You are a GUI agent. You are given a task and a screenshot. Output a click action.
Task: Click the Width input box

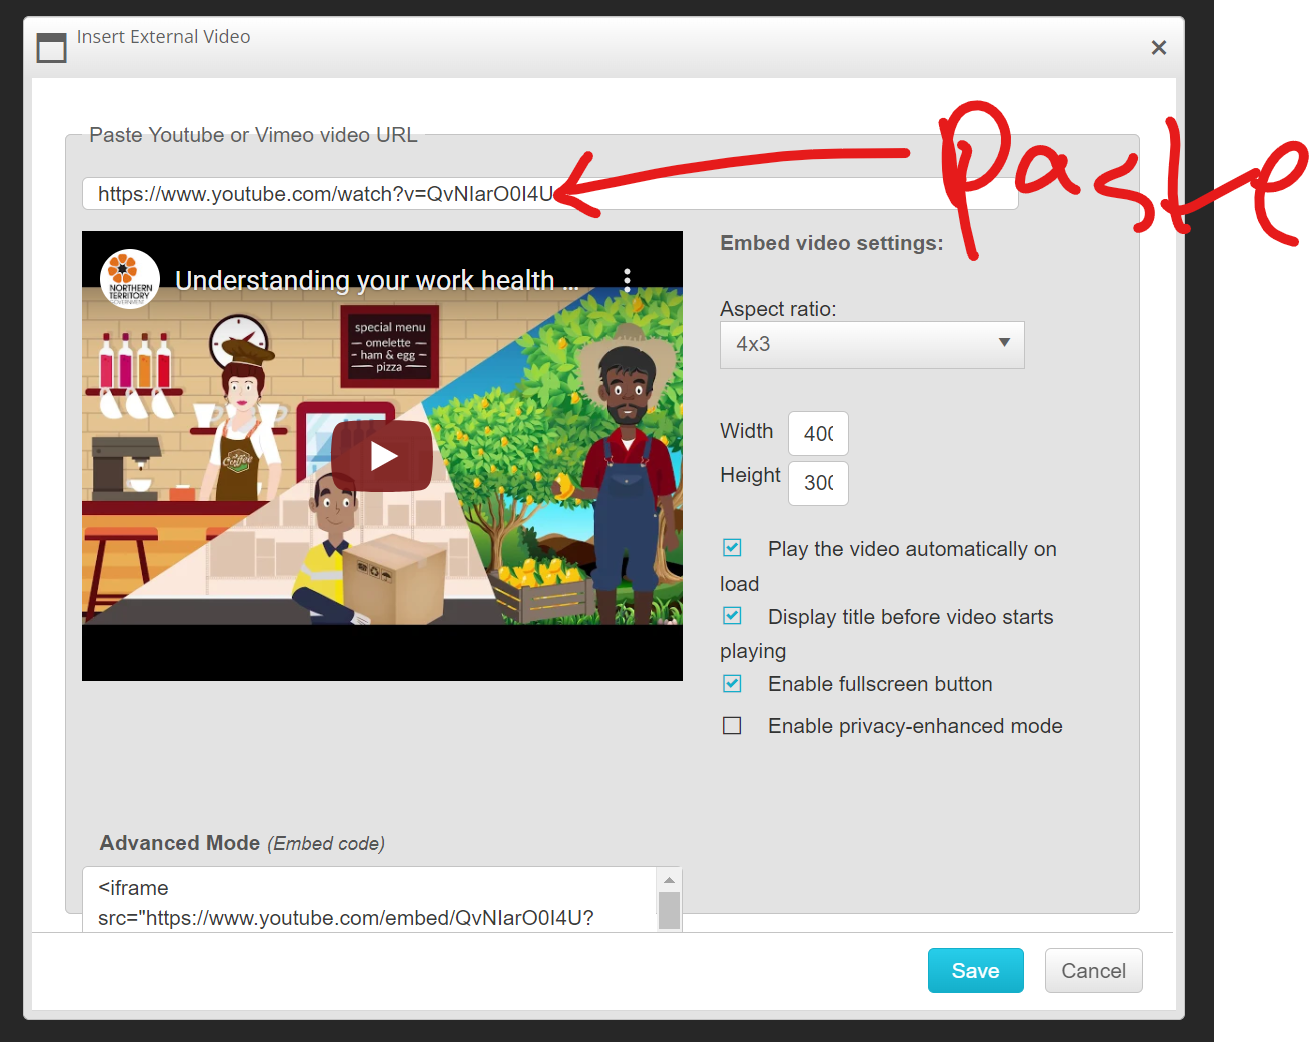(x=818, y=434)
